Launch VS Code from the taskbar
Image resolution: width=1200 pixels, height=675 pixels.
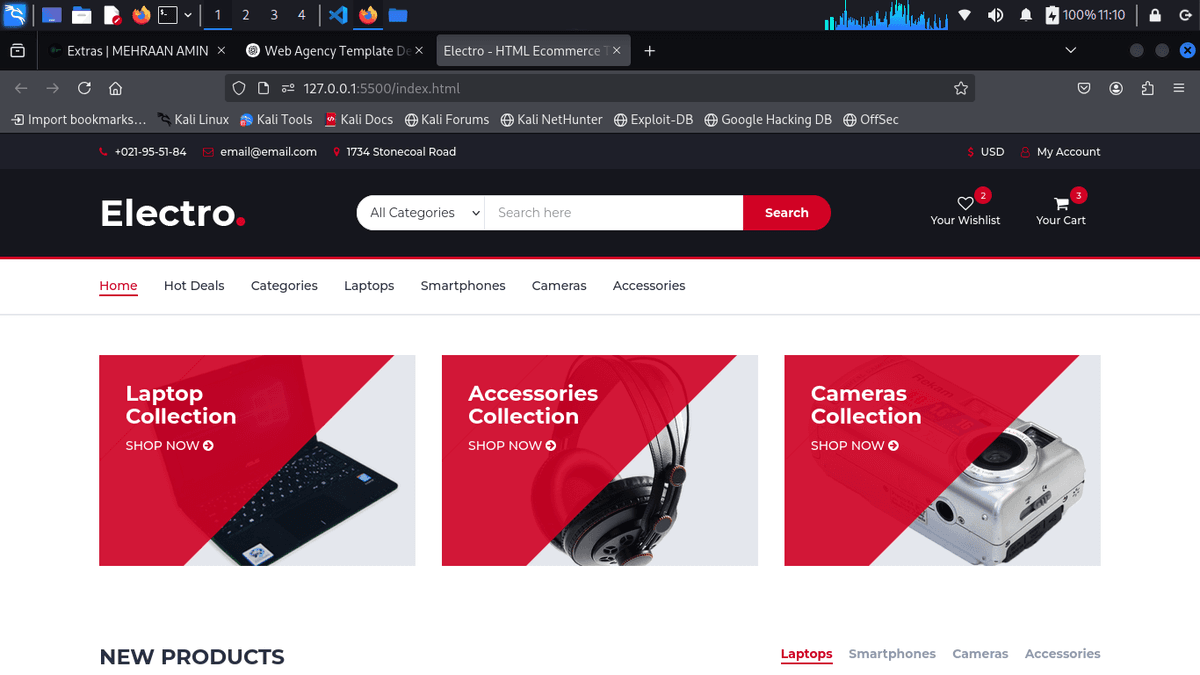[338, 15]
